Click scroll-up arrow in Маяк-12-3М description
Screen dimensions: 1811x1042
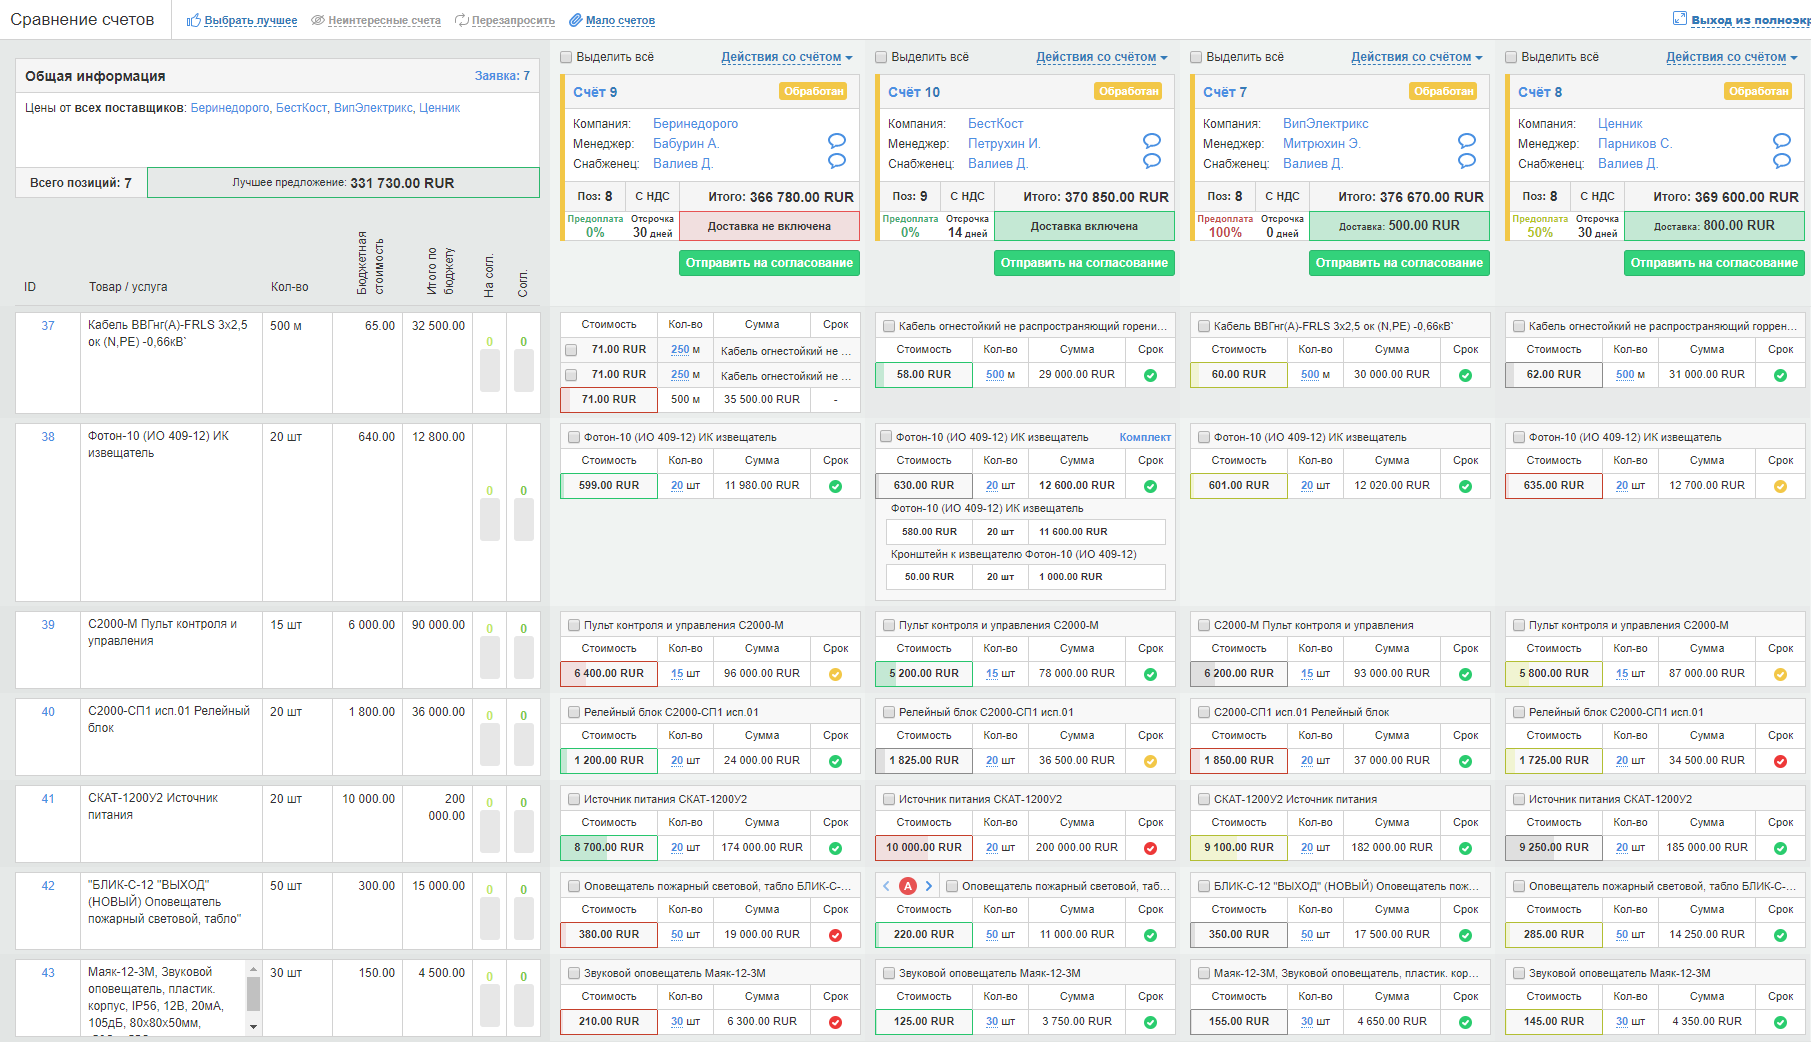pyautogui.click(x=253, y=969)
